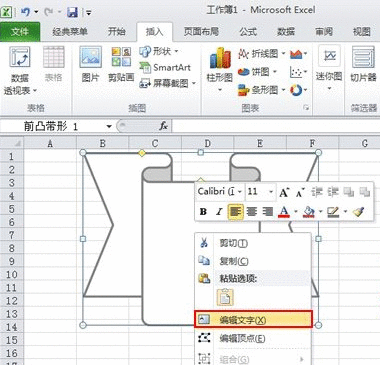Toggle Align Right in mini toolbar

click(267, 212)
